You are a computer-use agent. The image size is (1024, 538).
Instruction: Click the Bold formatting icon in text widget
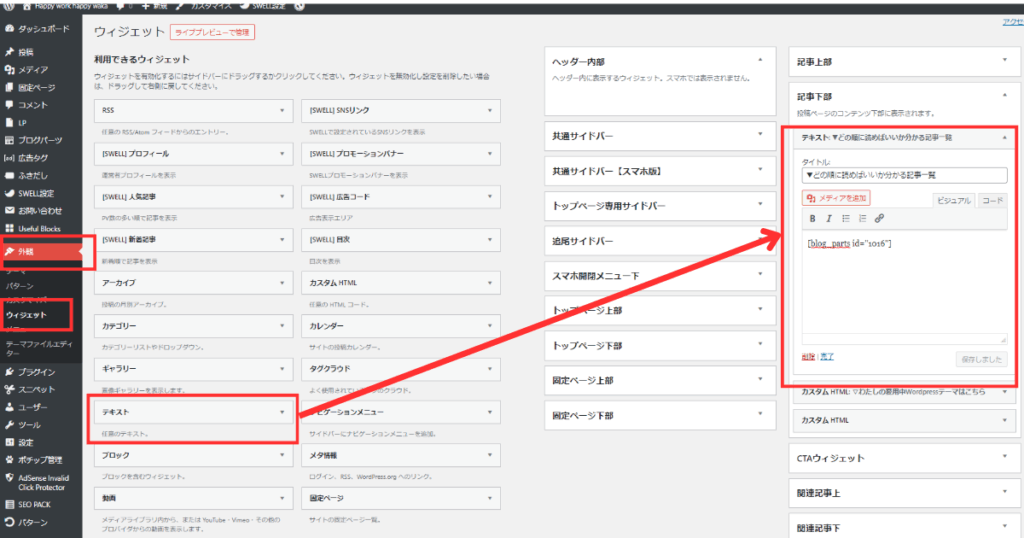pyautogui.click(x=812, y=218)
